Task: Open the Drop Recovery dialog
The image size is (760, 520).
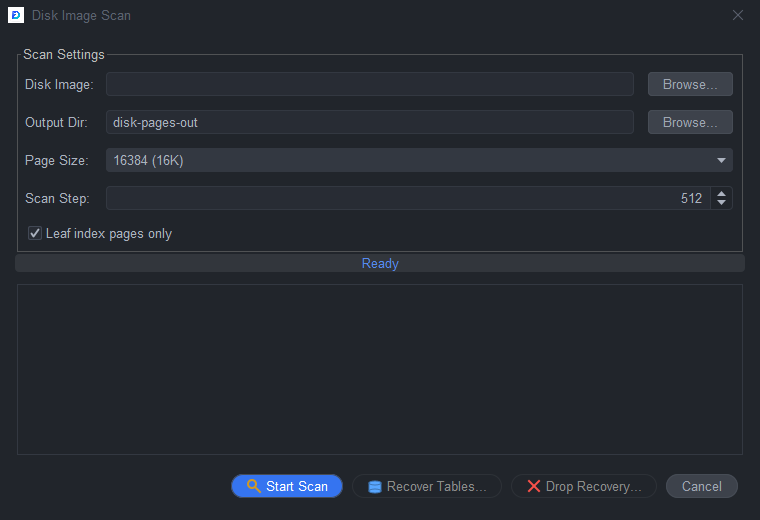Action: point(584,486)
